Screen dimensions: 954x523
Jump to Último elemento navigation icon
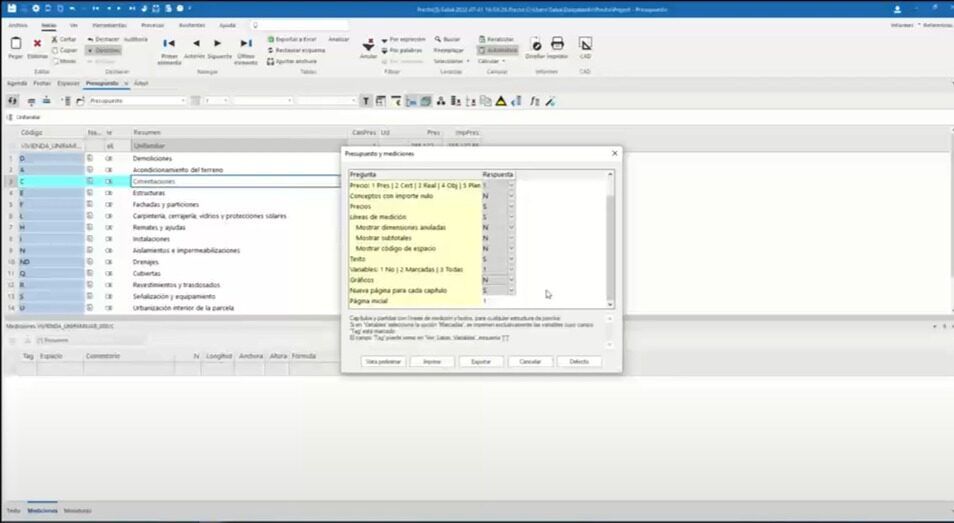(246, 45)
